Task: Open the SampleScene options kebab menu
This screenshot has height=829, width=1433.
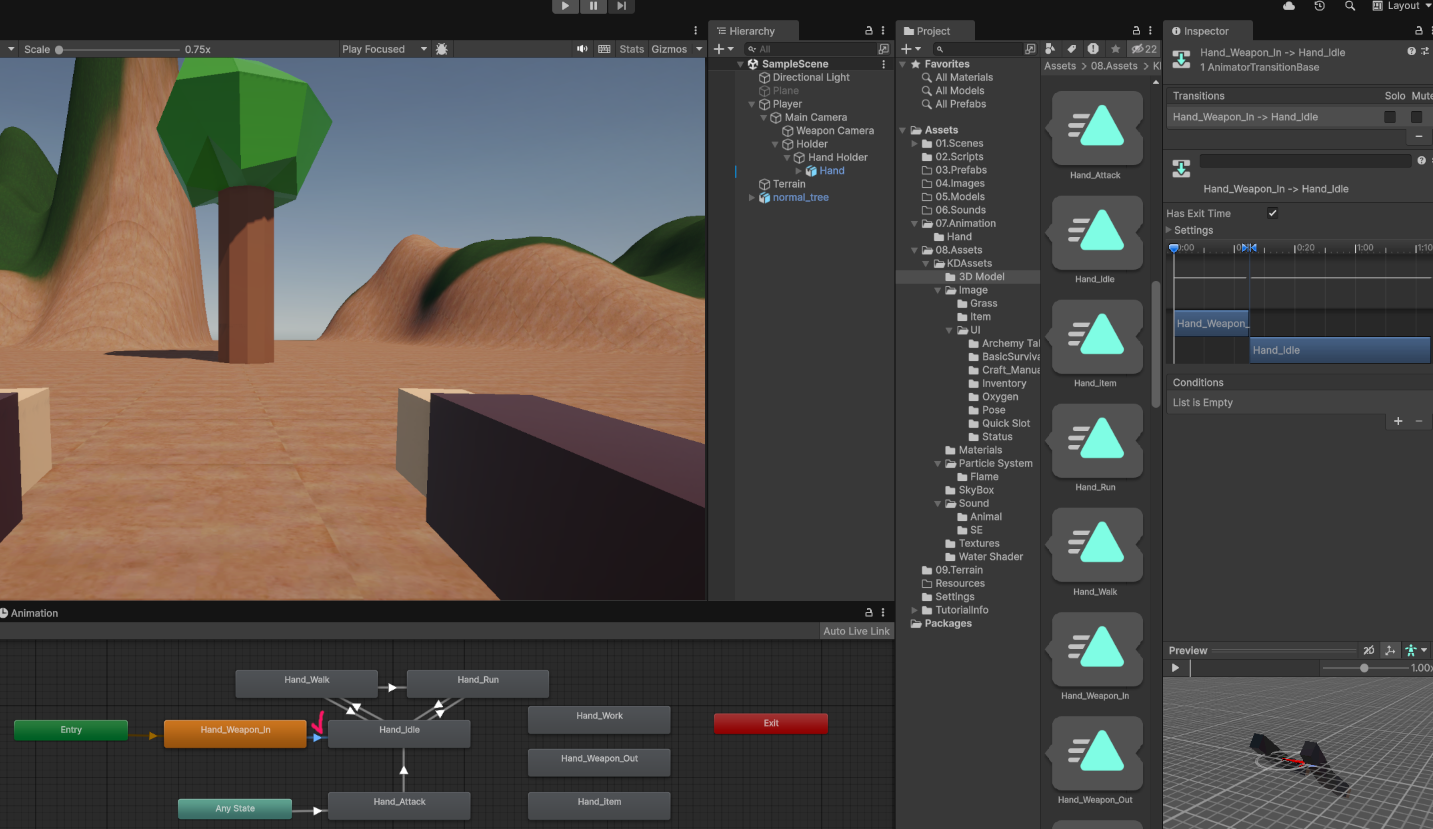Action: 883,64
